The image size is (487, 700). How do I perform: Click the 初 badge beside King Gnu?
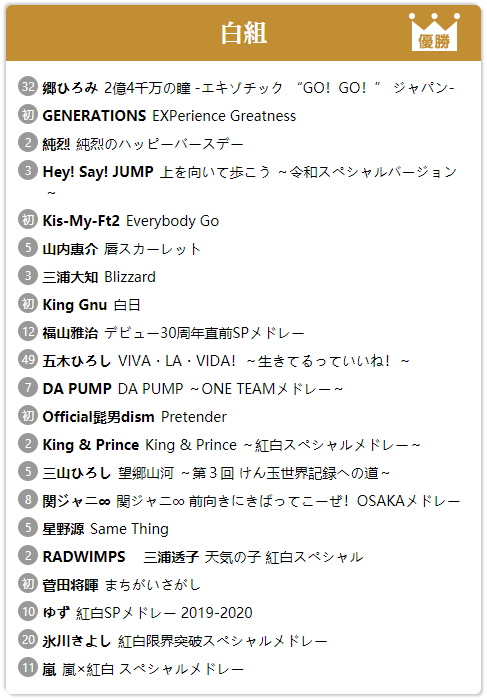(28, 304)
